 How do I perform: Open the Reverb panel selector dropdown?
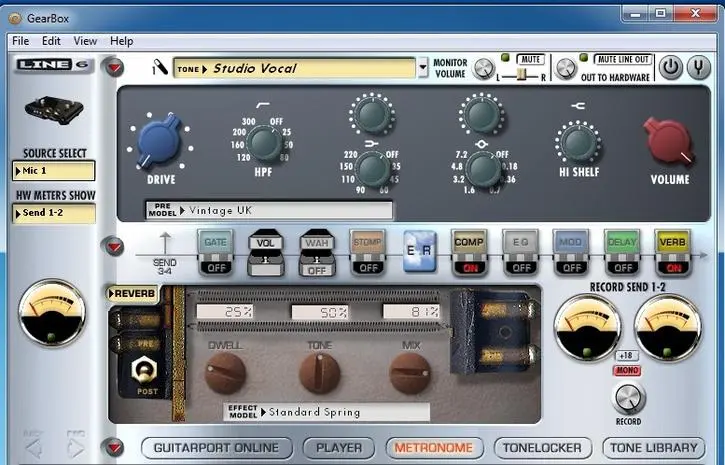tap(132, 294)
